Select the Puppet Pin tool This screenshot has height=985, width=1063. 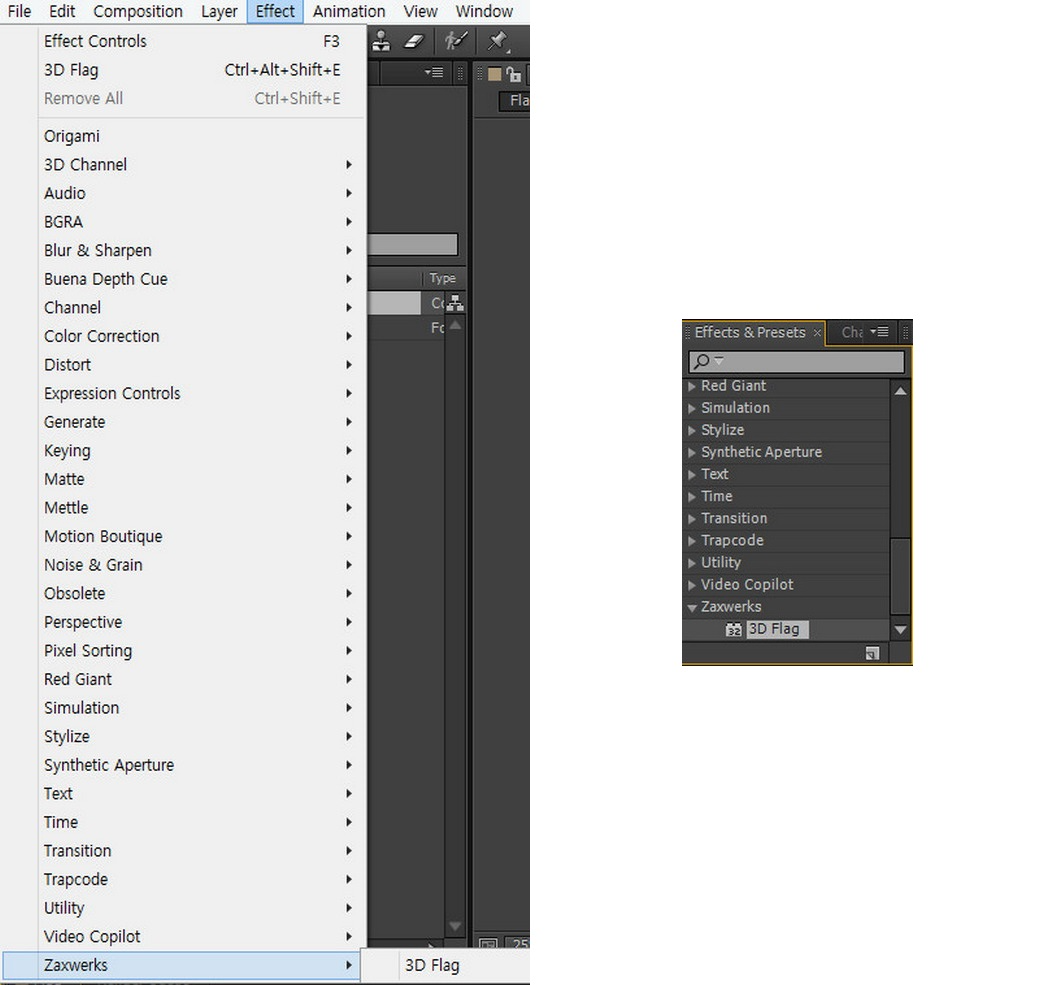tap(498, 41)
